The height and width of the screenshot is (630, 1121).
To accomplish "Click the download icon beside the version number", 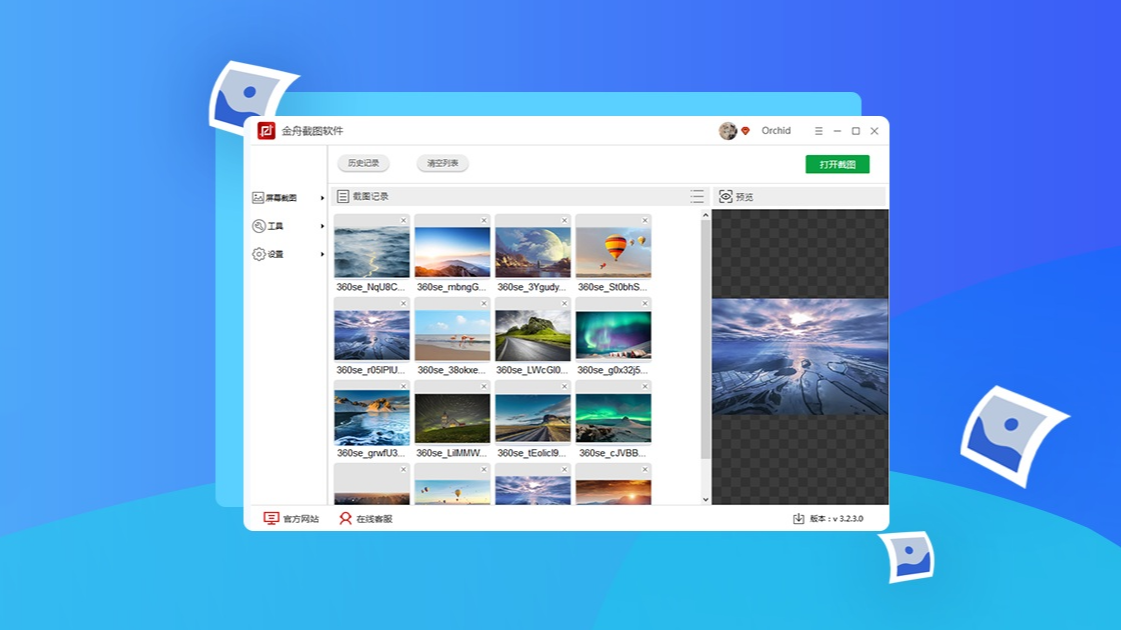I will pyautogui.click(x=799, y=518).
